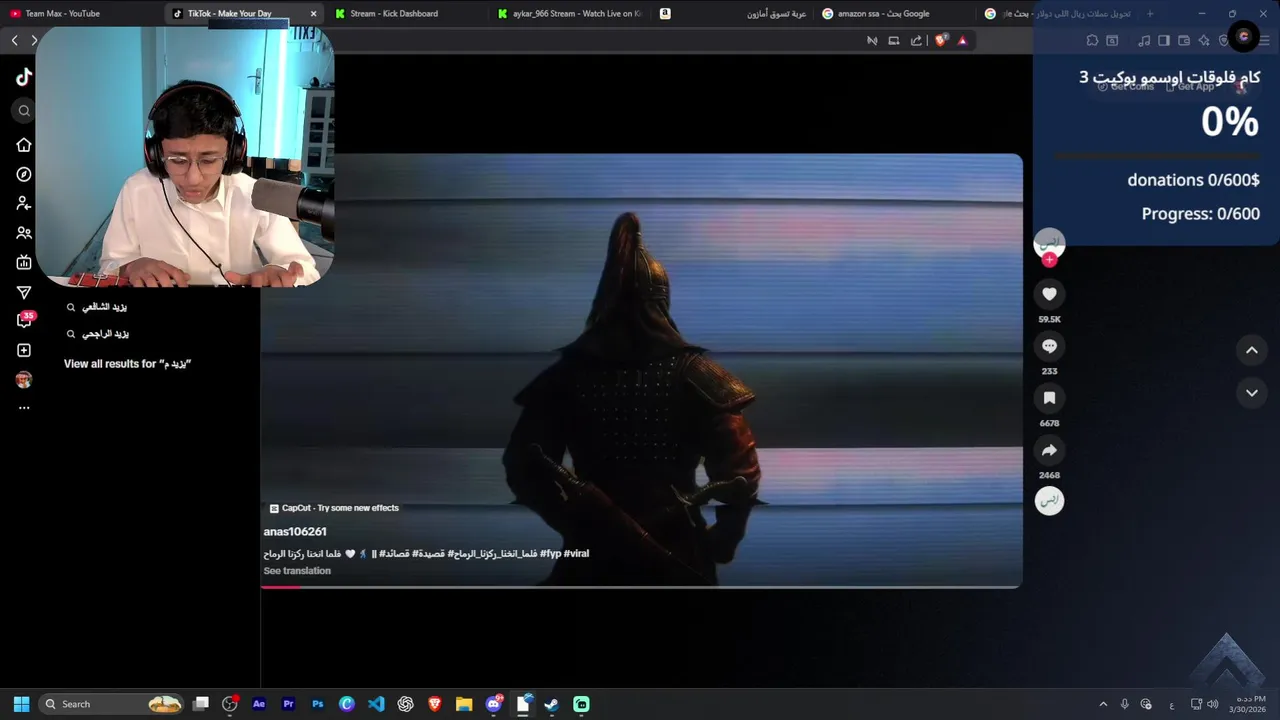1280x720 pixels.
Task: Click the taskbar Search box
Action: point(112,704)
